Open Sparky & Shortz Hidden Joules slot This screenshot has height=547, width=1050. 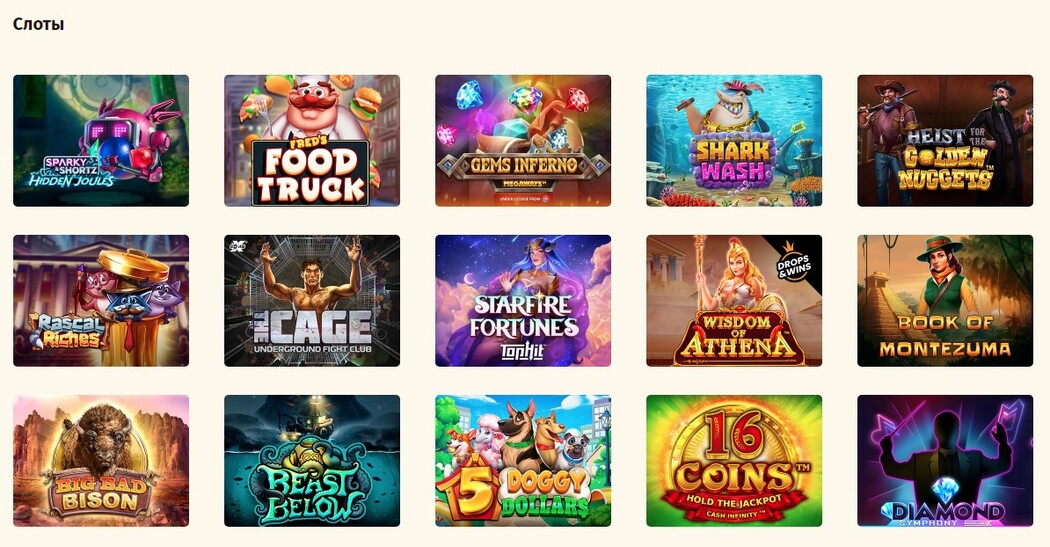click(101, 141)
